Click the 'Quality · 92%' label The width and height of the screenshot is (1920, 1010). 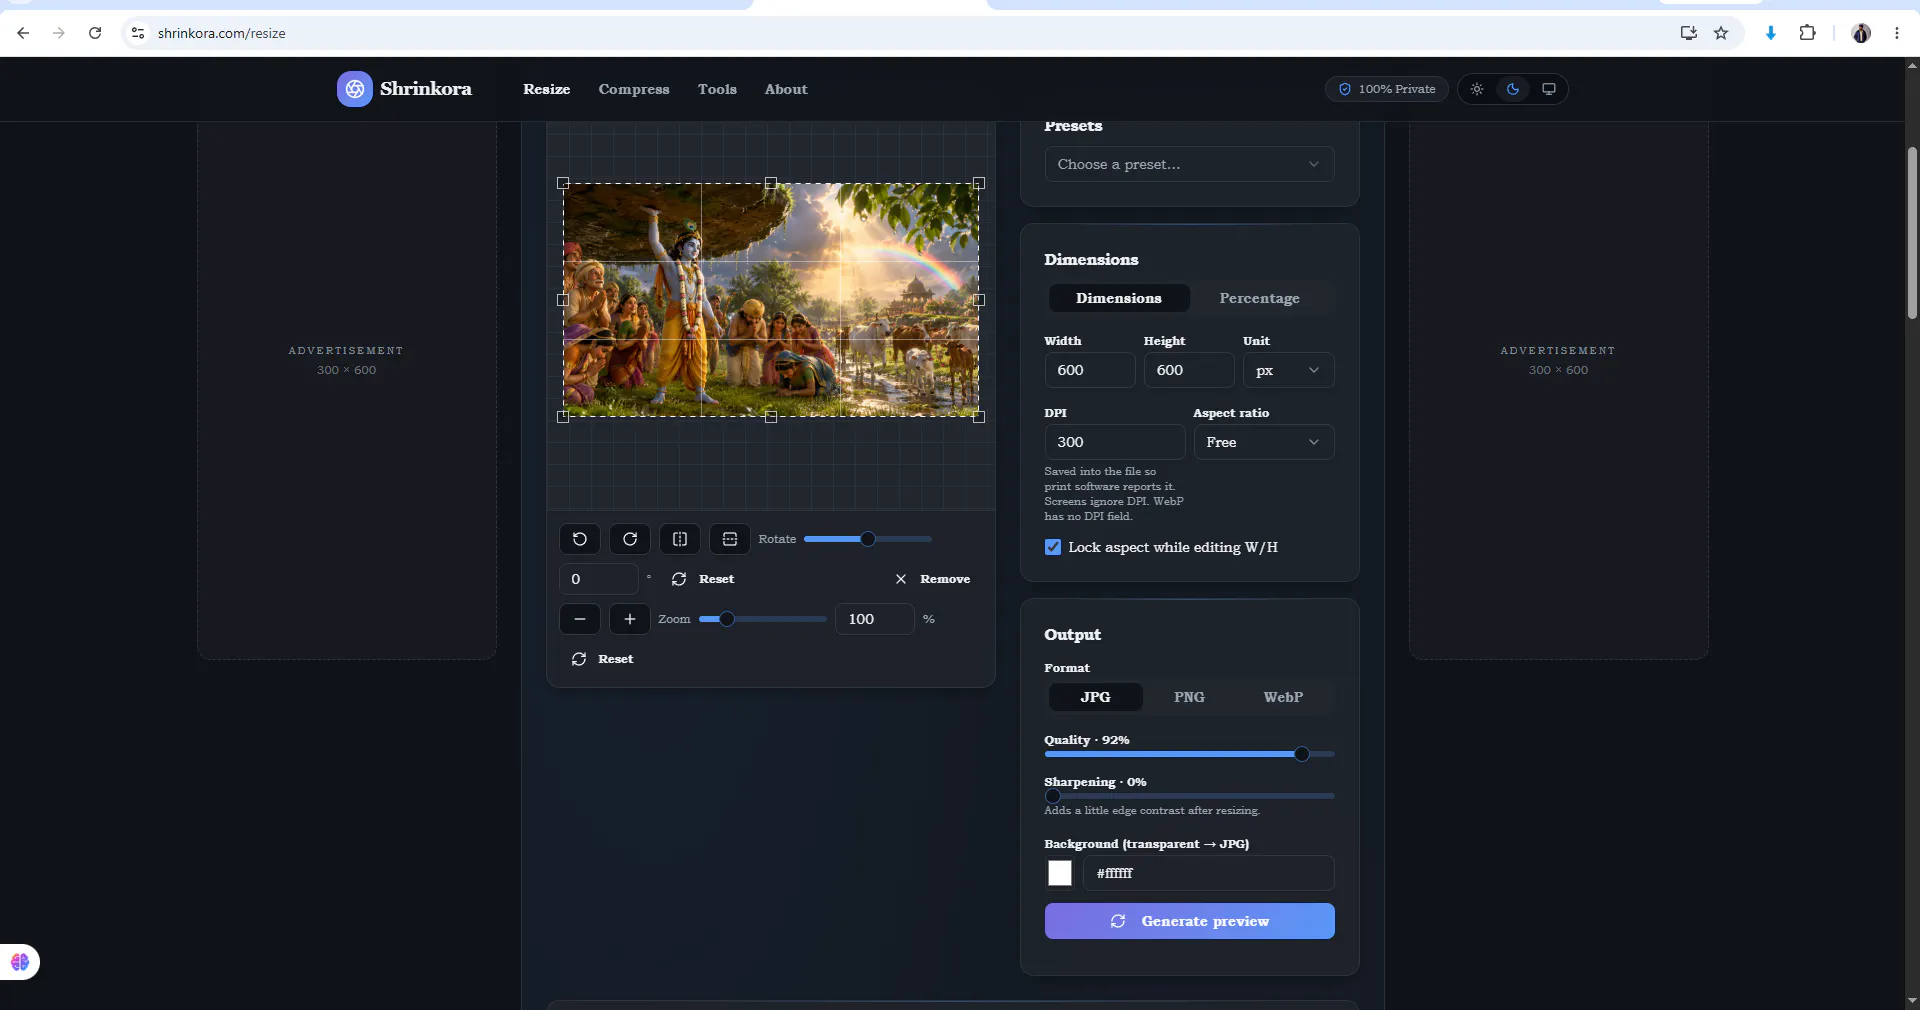[x=1087, y=740]
